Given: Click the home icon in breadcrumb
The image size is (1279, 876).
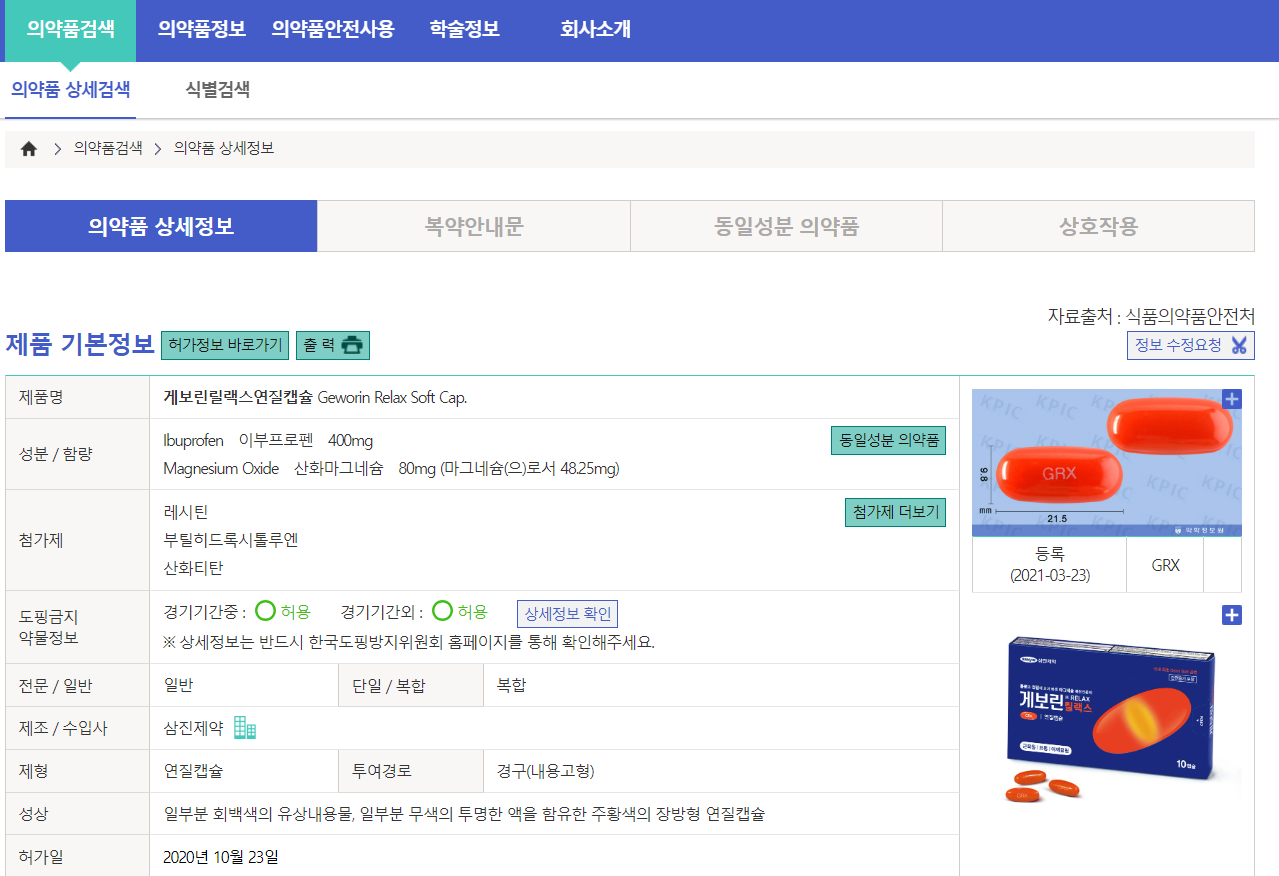Looking at the screenshot, I should click(x=29, y=149).
